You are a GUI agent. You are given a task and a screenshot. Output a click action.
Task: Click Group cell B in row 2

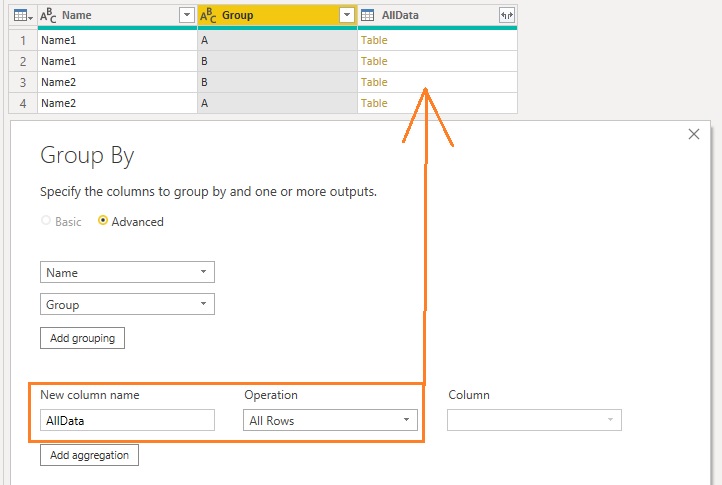pos(277,61)
